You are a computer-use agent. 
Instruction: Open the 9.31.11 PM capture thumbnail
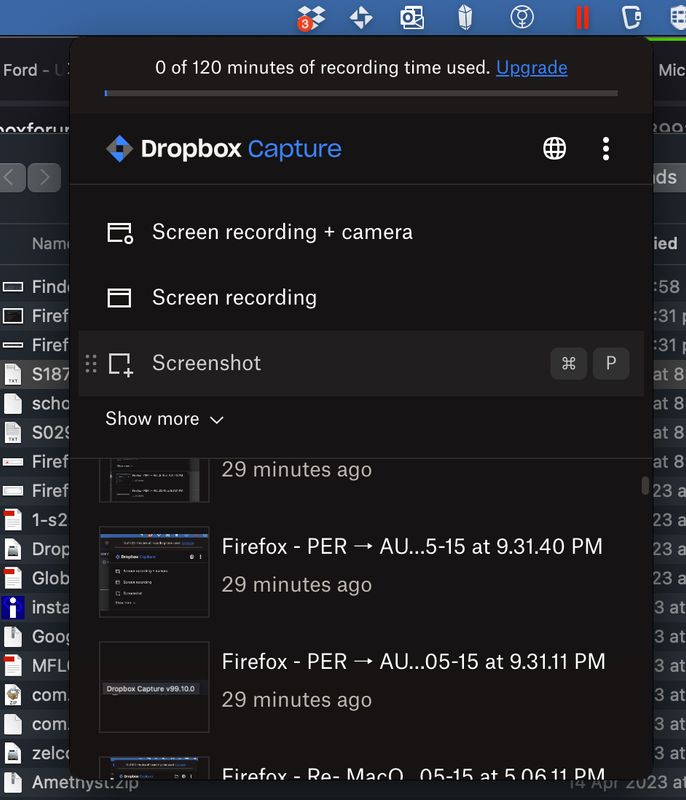click(154, 687)
